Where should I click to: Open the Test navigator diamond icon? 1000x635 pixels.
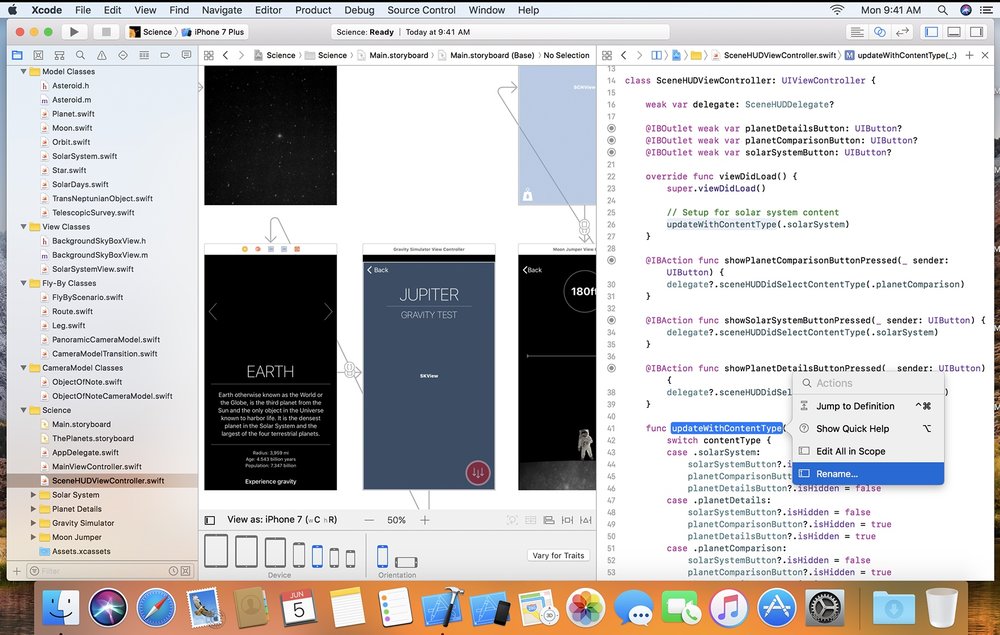(123, 55)
